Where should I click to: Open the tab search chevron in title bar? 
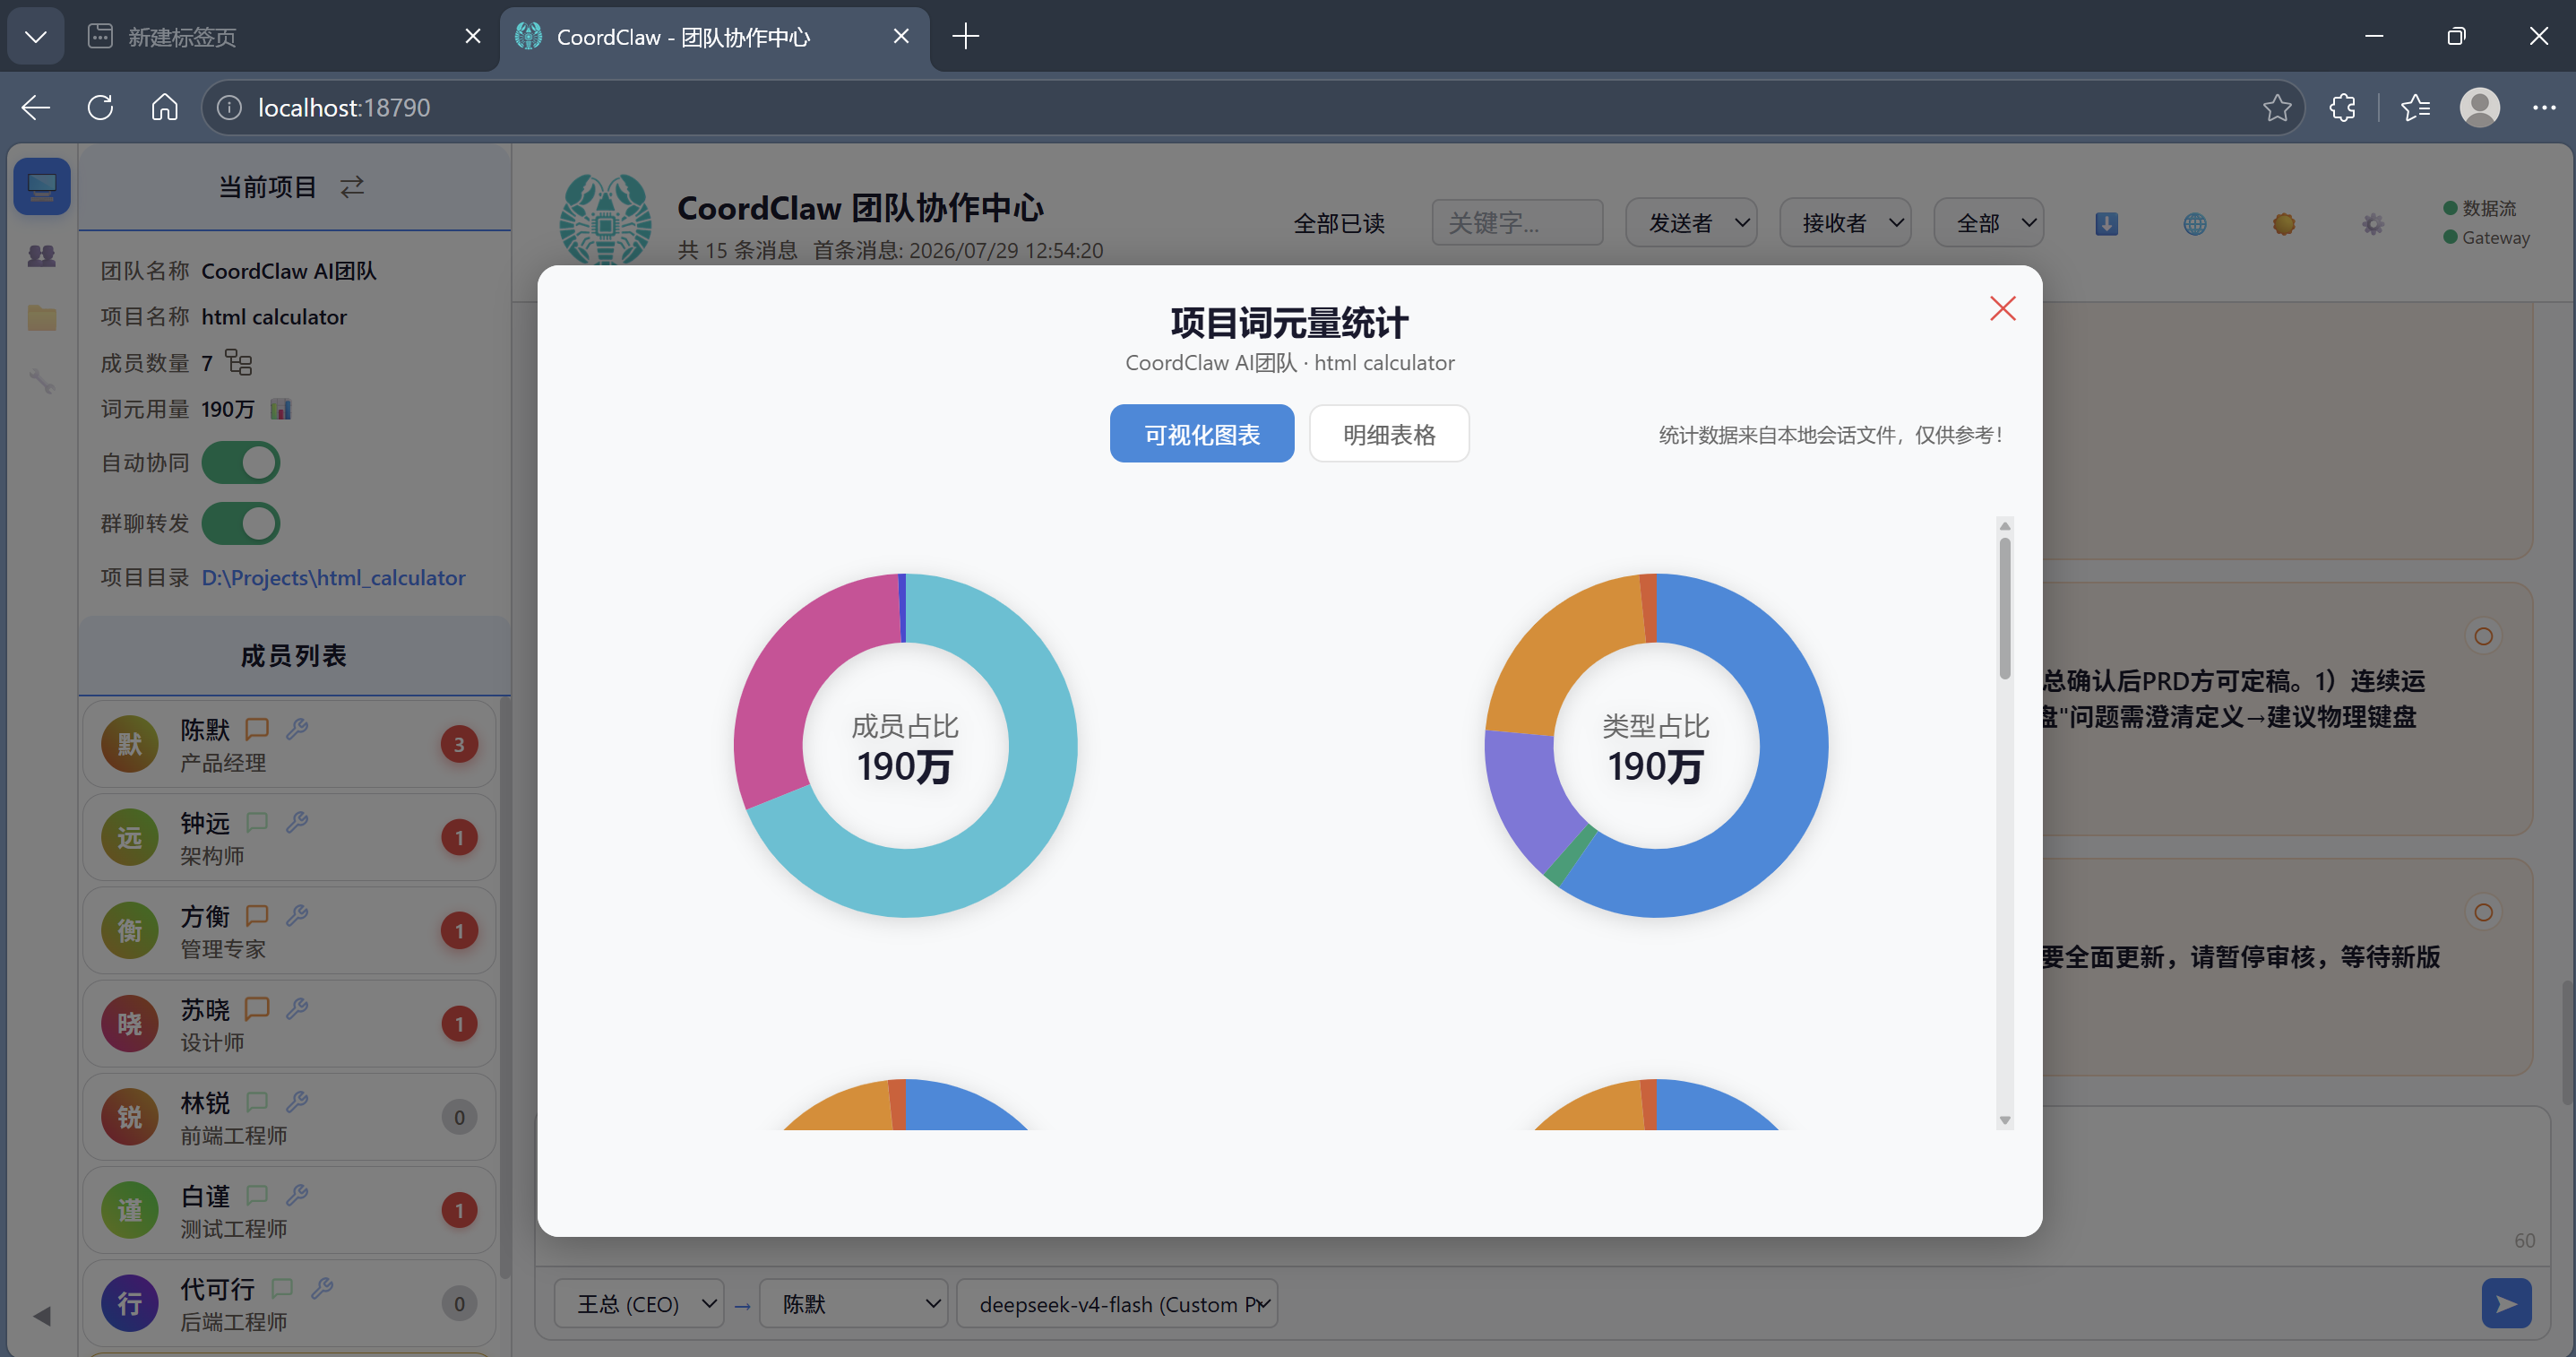[36, 37]
